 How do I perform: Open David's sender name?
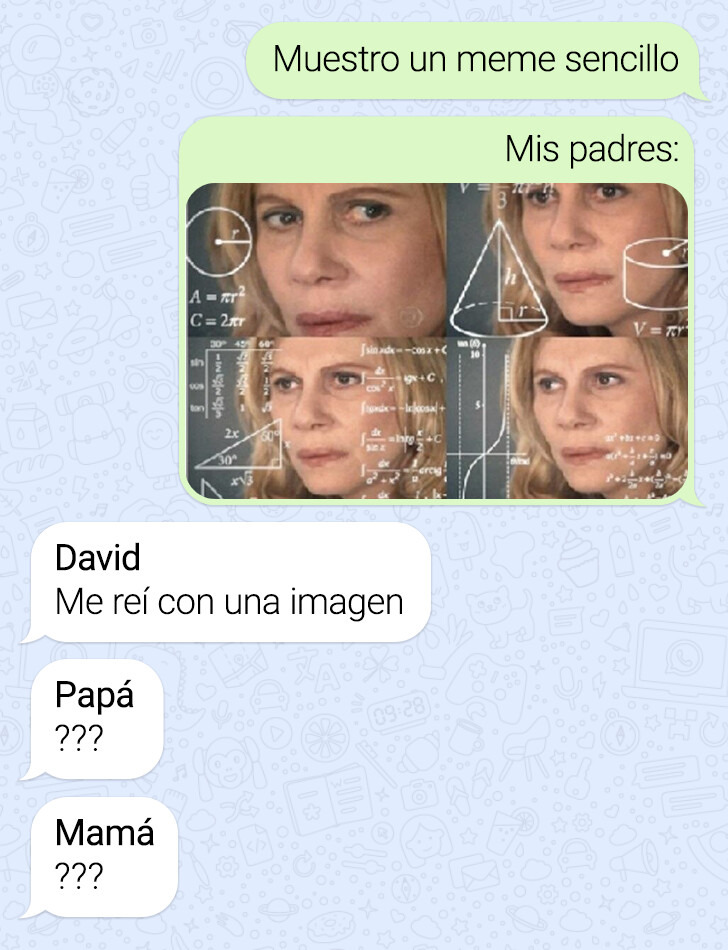(x=98, y=557)
